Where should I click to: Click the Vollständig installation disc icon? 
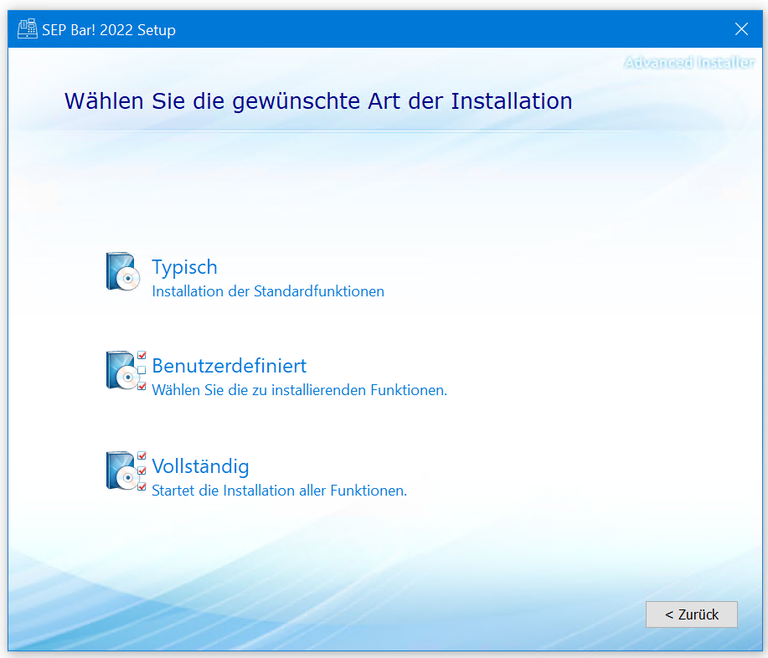pyautogui.click(x=126, y=471)
